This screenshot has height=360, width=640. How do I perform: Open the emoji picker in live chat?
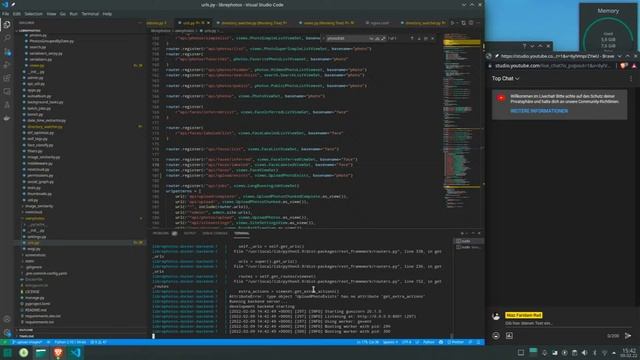click(496, 336)
